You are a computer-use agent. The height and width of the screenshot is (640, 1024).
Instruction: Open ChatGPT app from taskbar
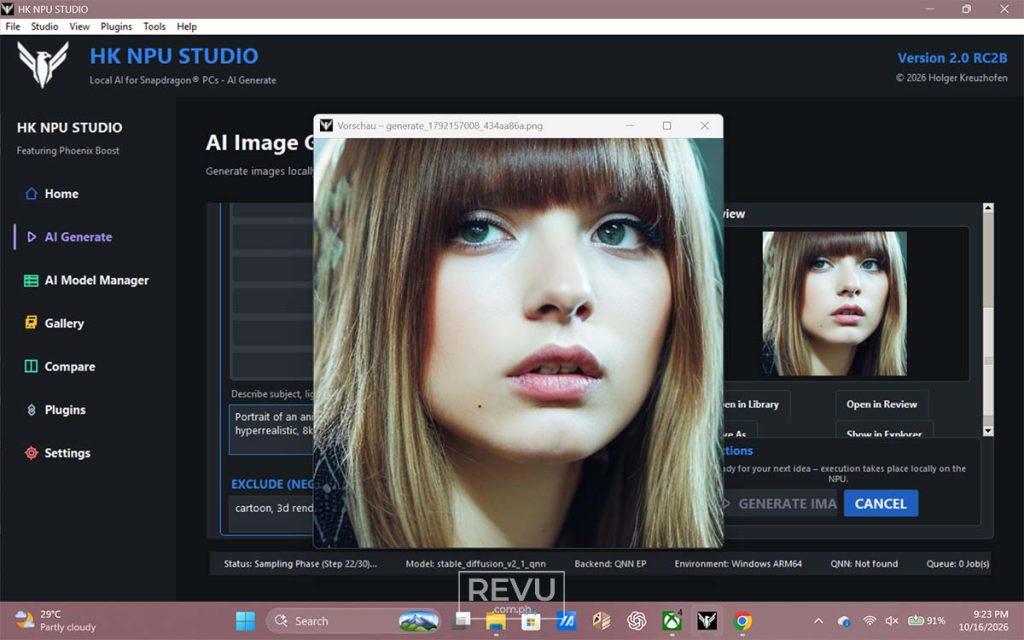tap(636, 621)
